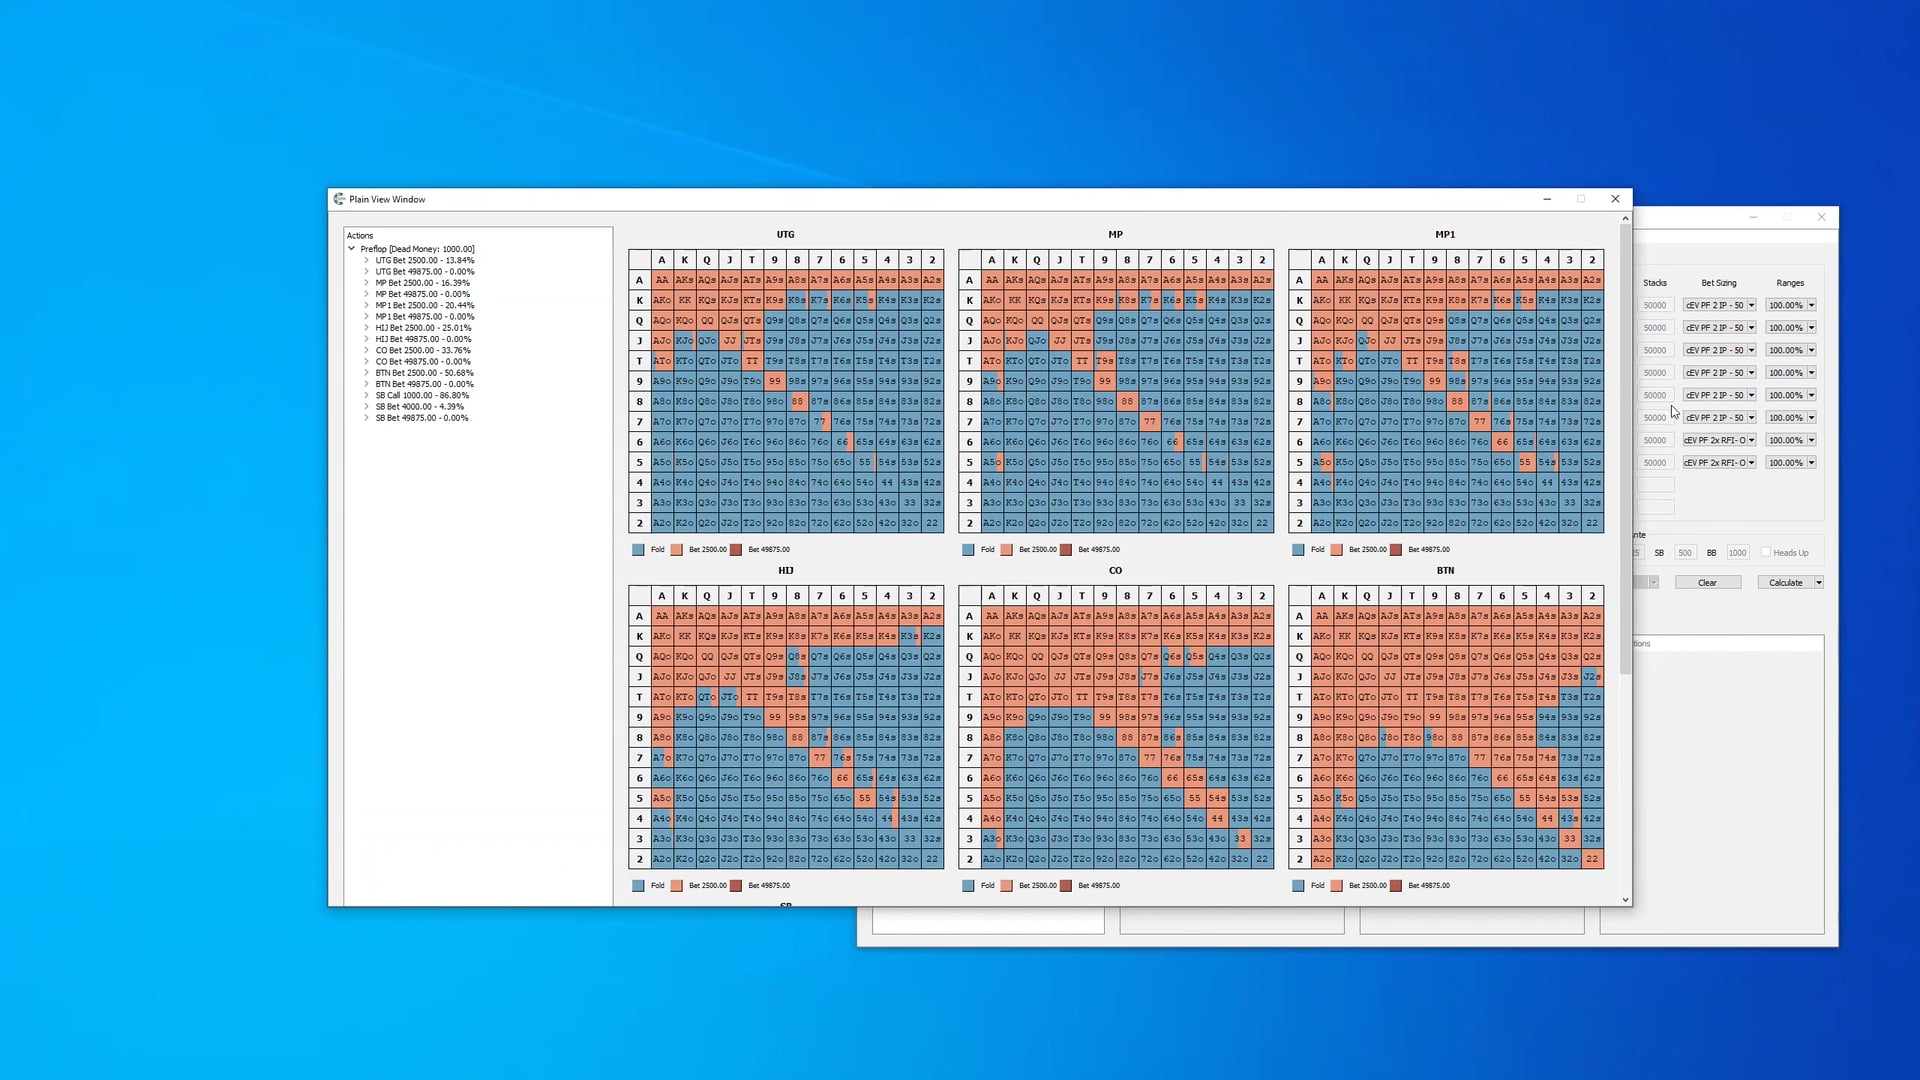
Task: Click the BB blind input field
Action: [1737, 553]
